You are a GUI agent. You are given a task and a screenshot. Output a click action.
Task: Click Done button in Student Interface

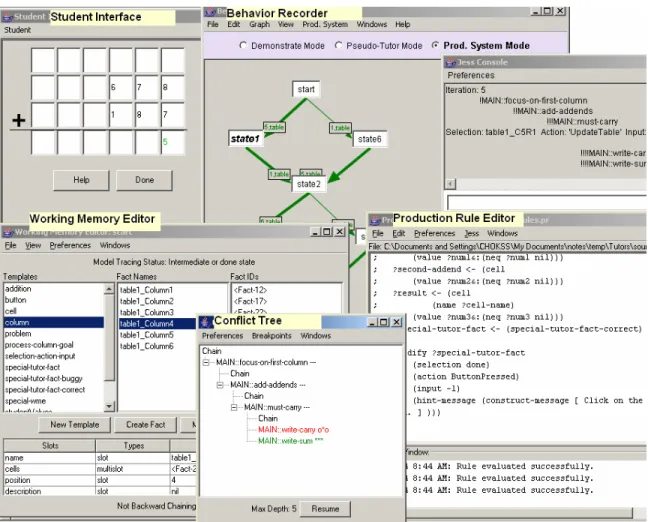click(144, 180)
